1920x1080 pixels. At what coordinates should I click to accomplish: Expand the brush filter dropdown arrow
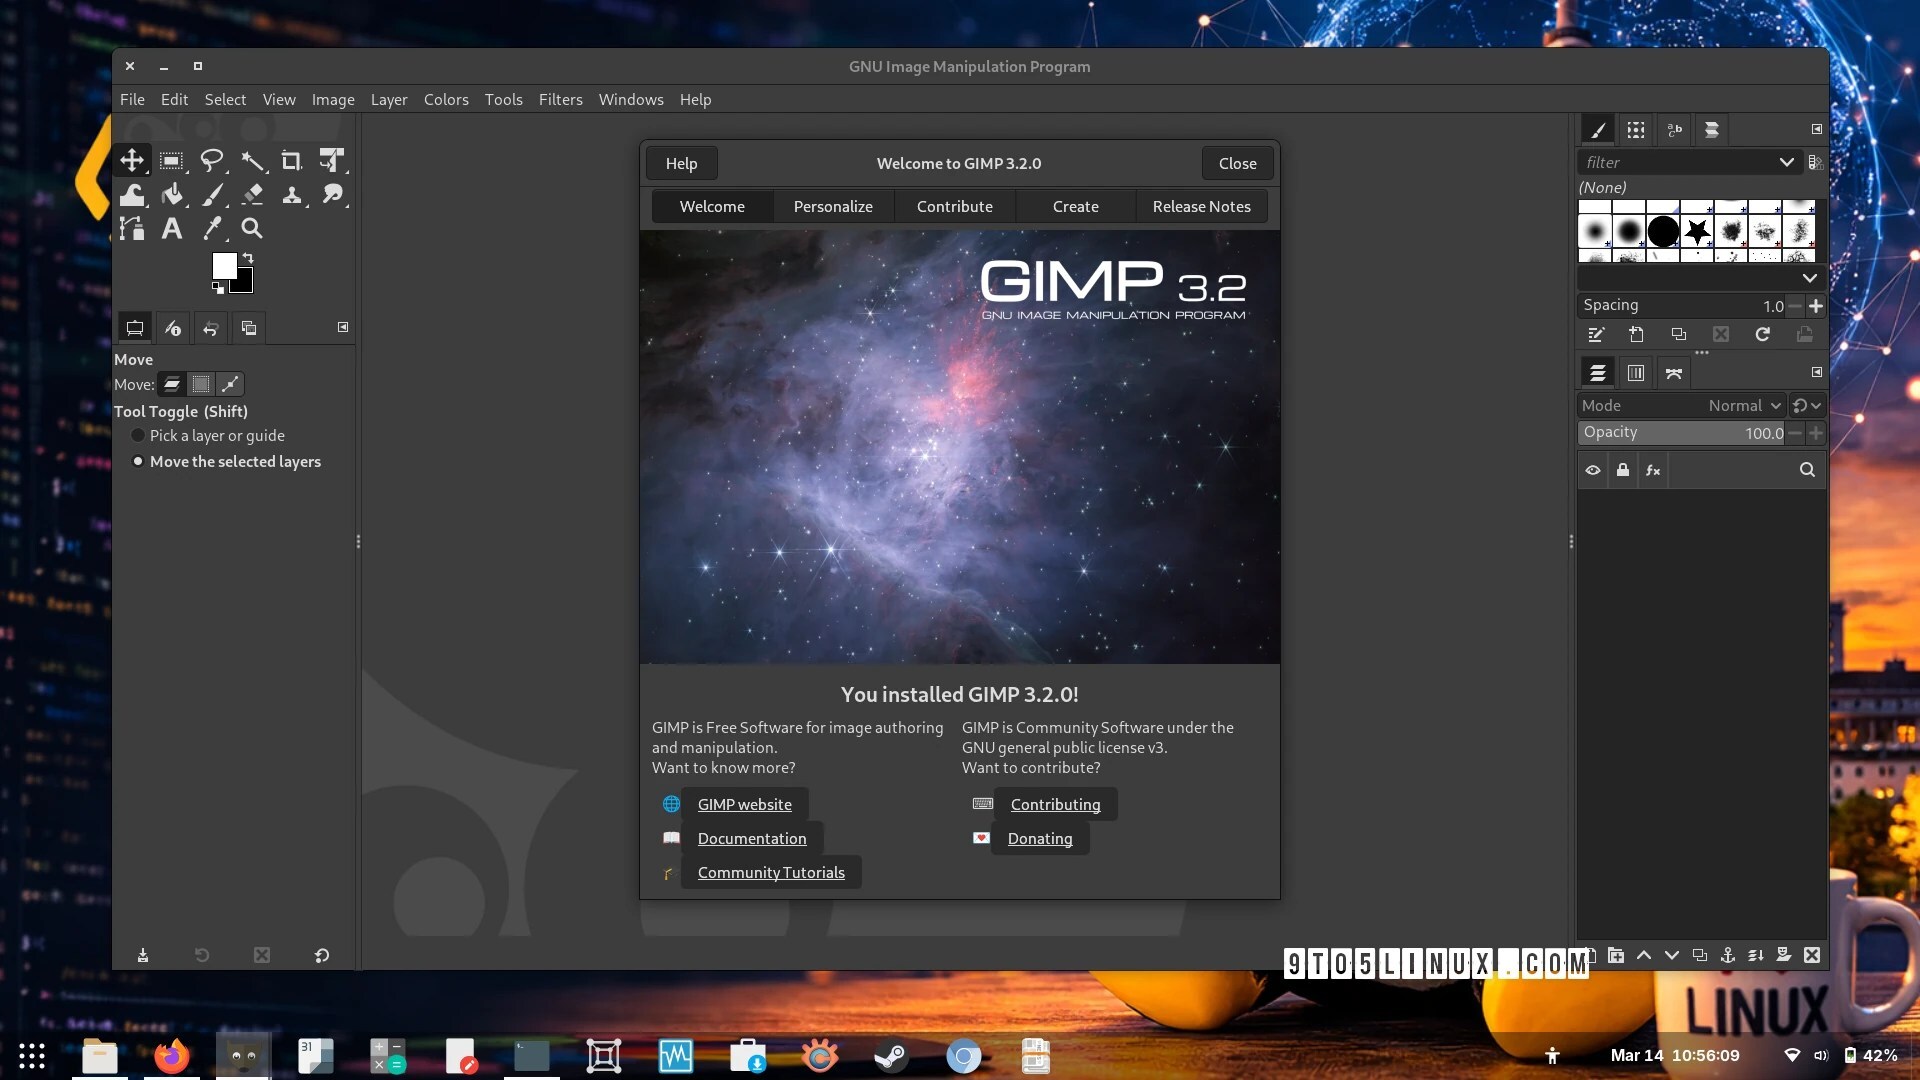[1786, 162]
